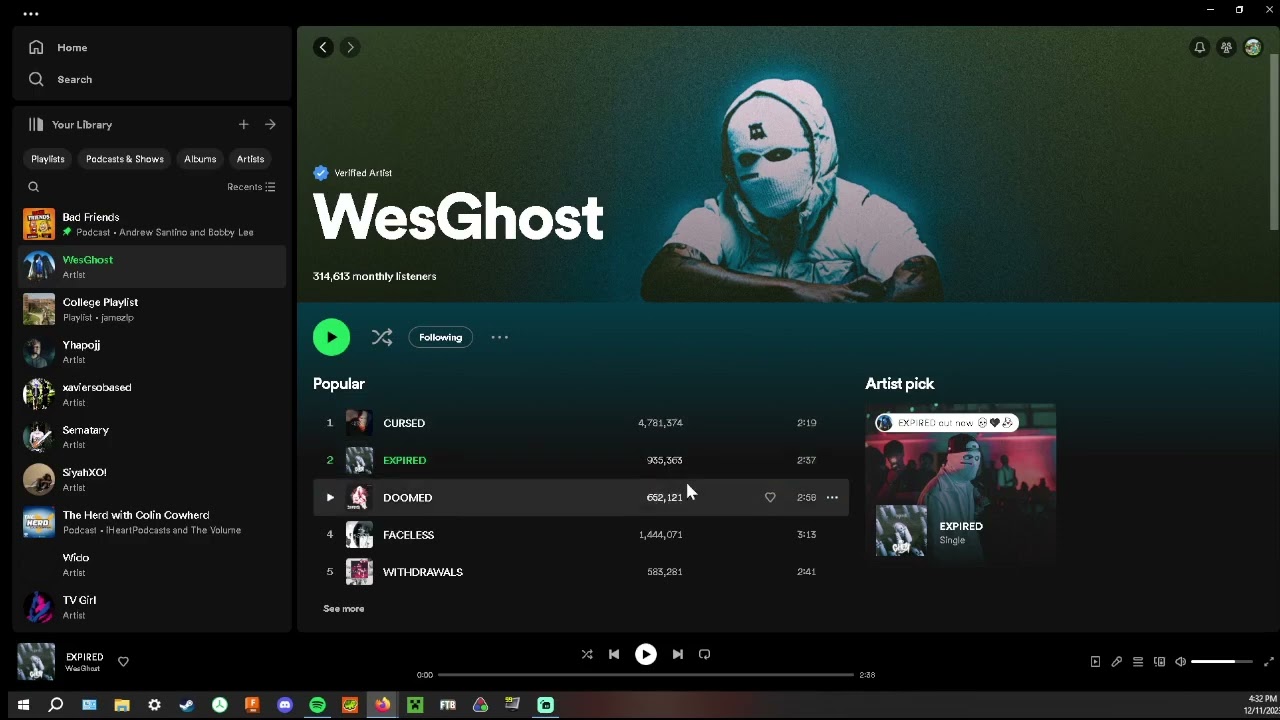1280x720 pixels.
Task: Mute the volume speaker icon
Action: point(1180,662)
